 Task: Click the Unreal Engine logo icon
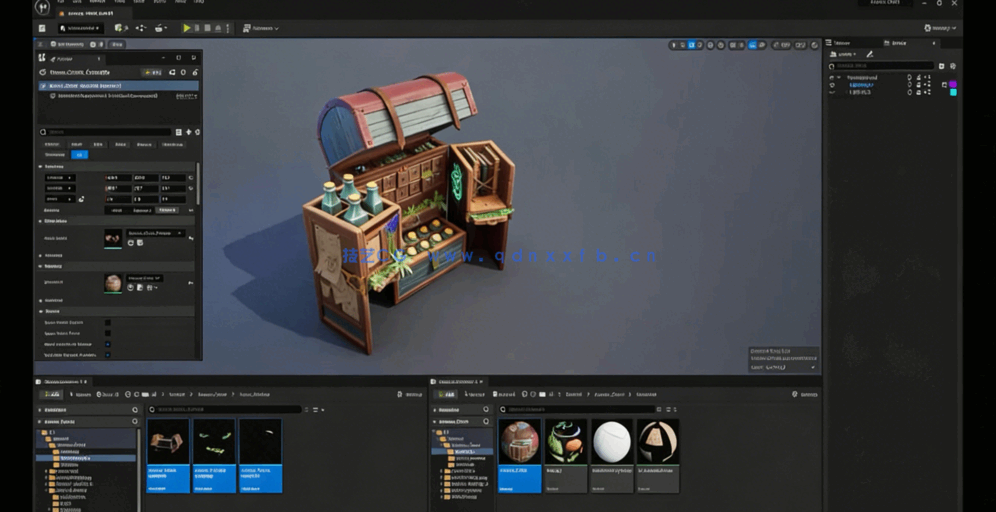point(42,7)
